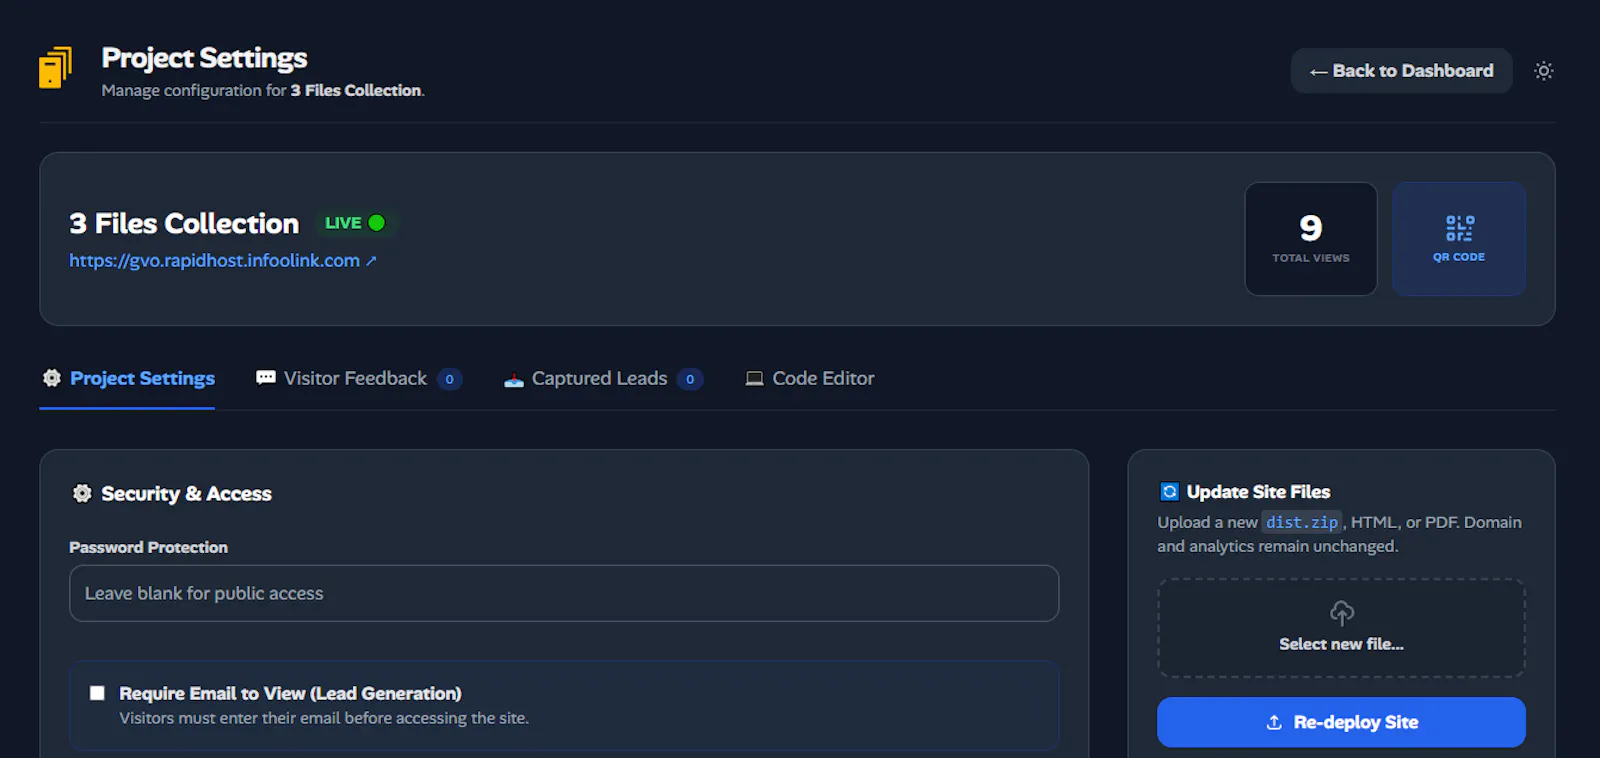Viewport: 1600px width, 758px height.
Task: Click the cloud upload icon in drop zone
Action: 1342,612
